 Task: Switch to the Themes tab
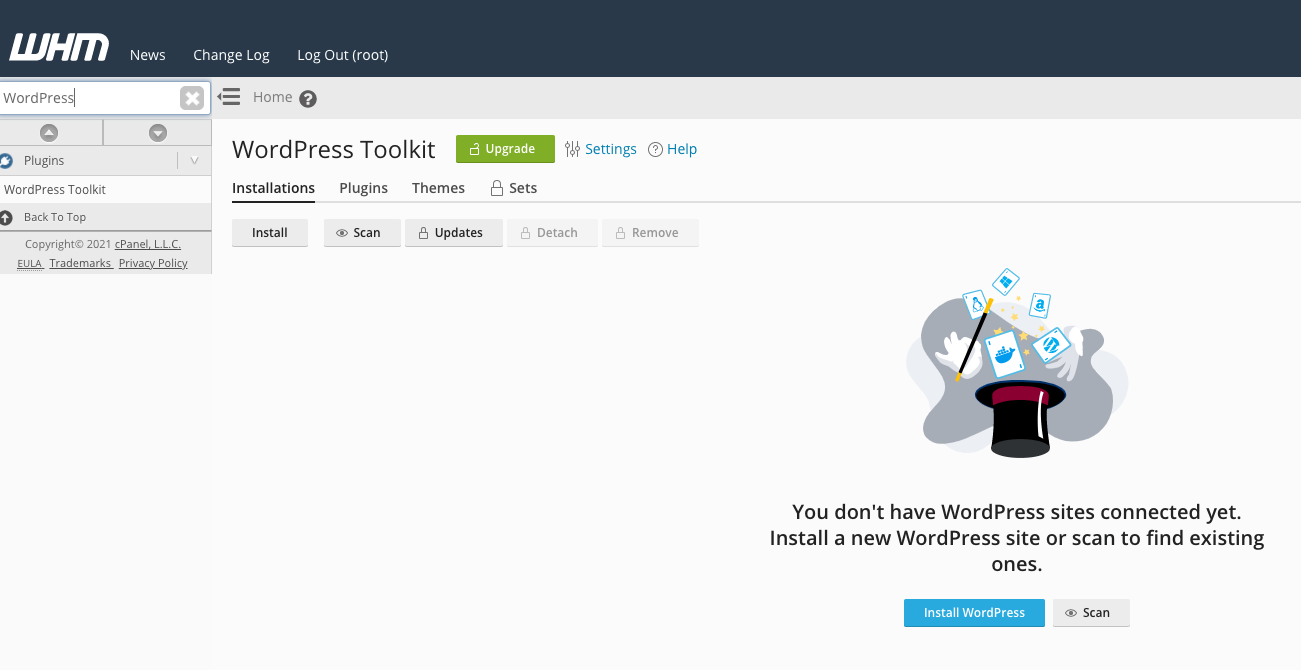438,187
